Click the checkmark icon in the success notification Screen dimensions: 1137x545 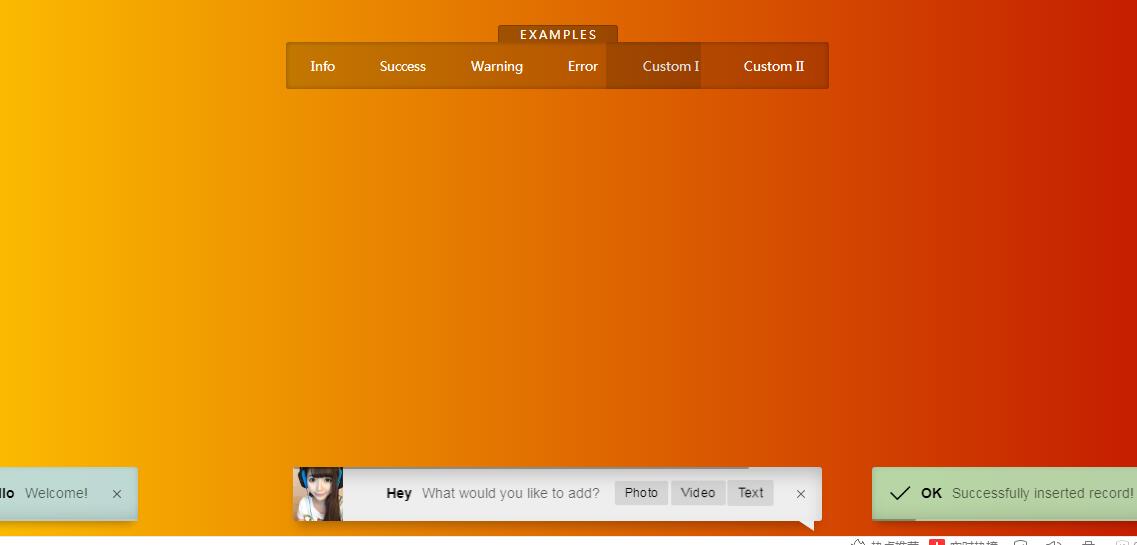tap(900, 493)
